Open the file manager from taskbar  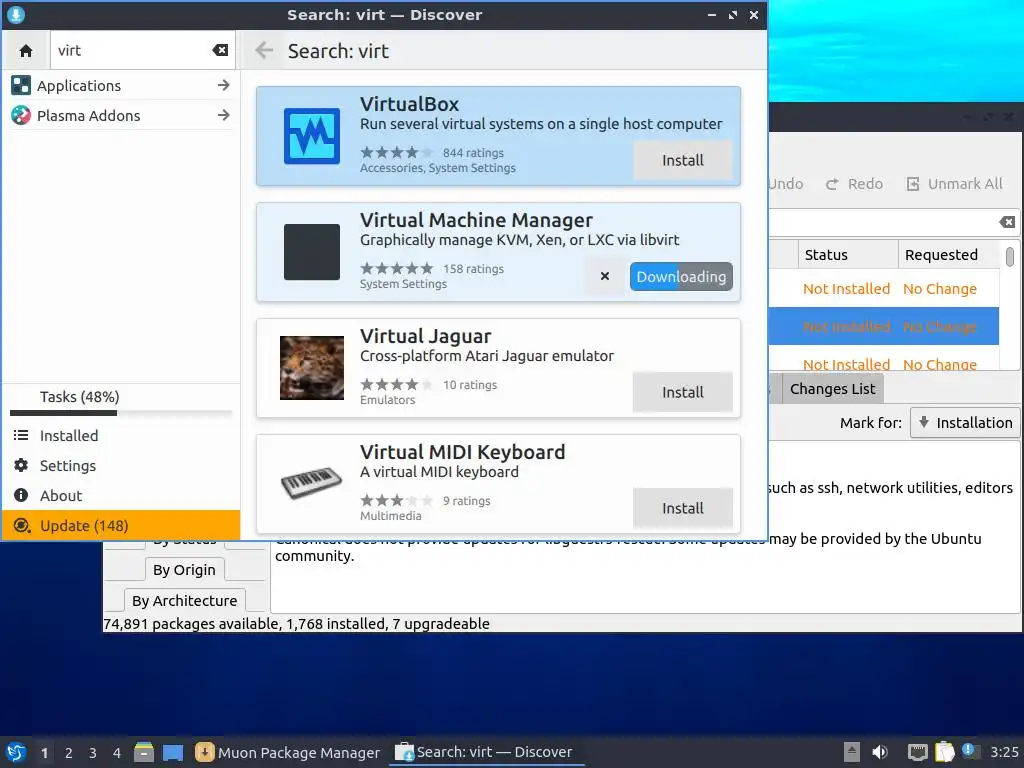[144, 752]
